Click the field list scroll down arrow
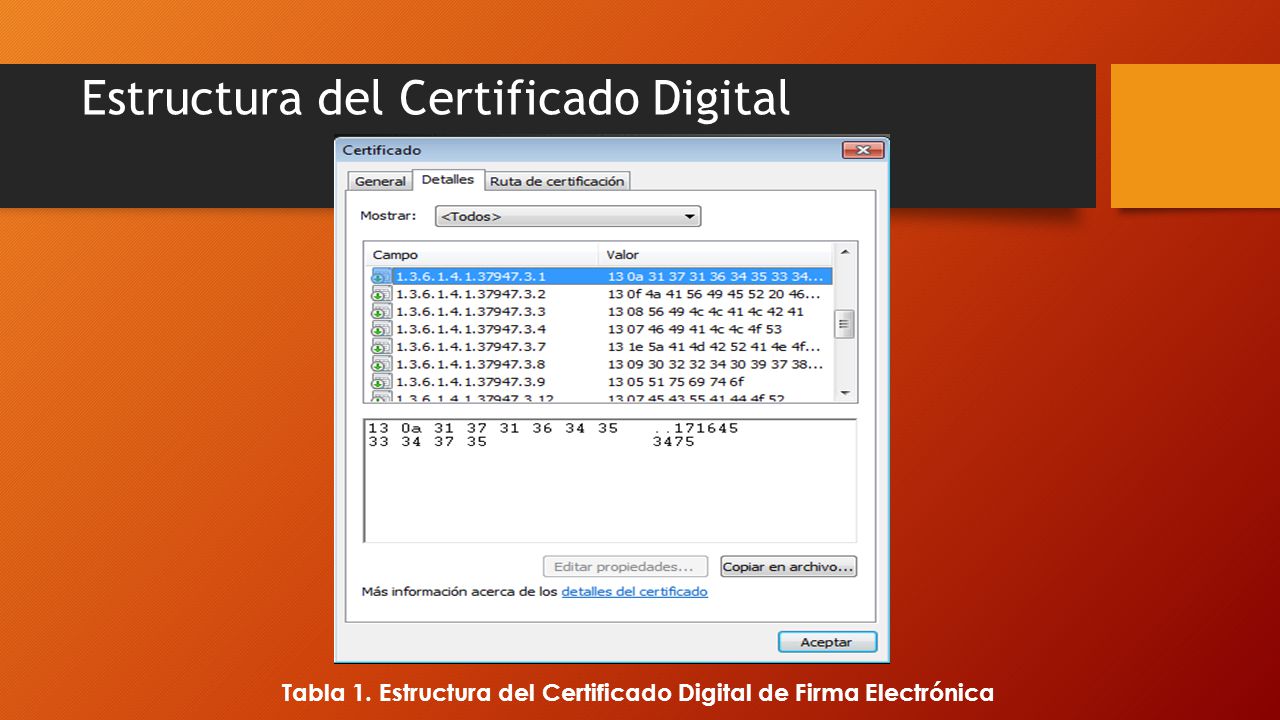 pos(845,392)
